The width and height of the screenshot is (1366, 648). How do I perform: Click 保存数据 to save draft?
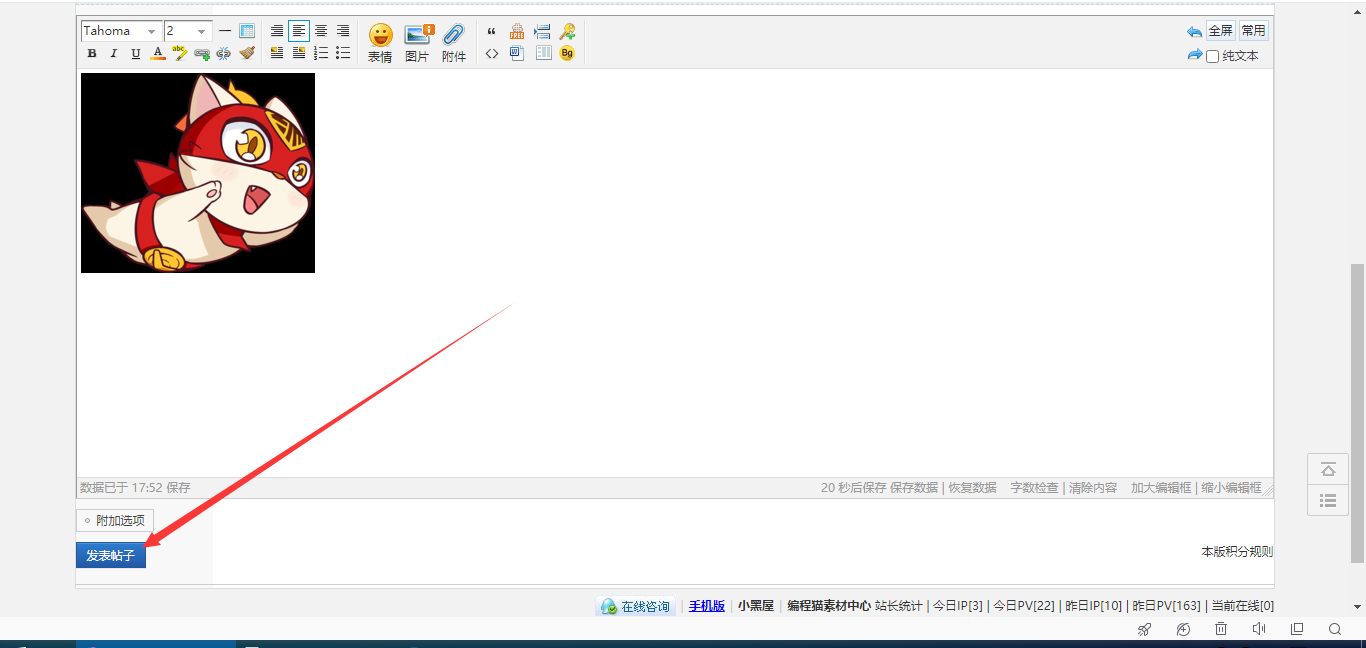[914, 488]
